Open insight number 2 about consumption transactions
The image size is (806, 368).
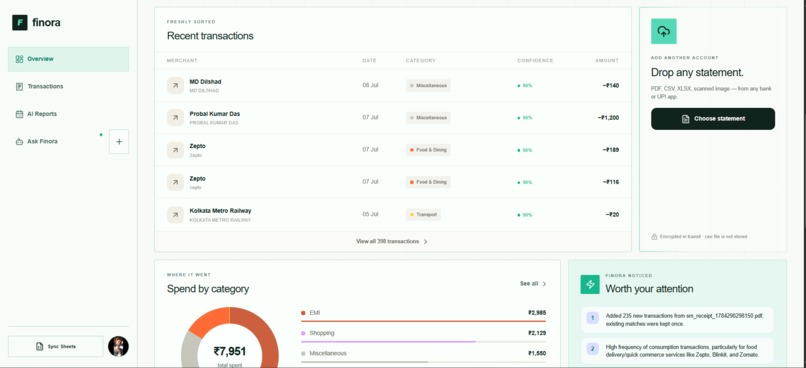[677, 351]
